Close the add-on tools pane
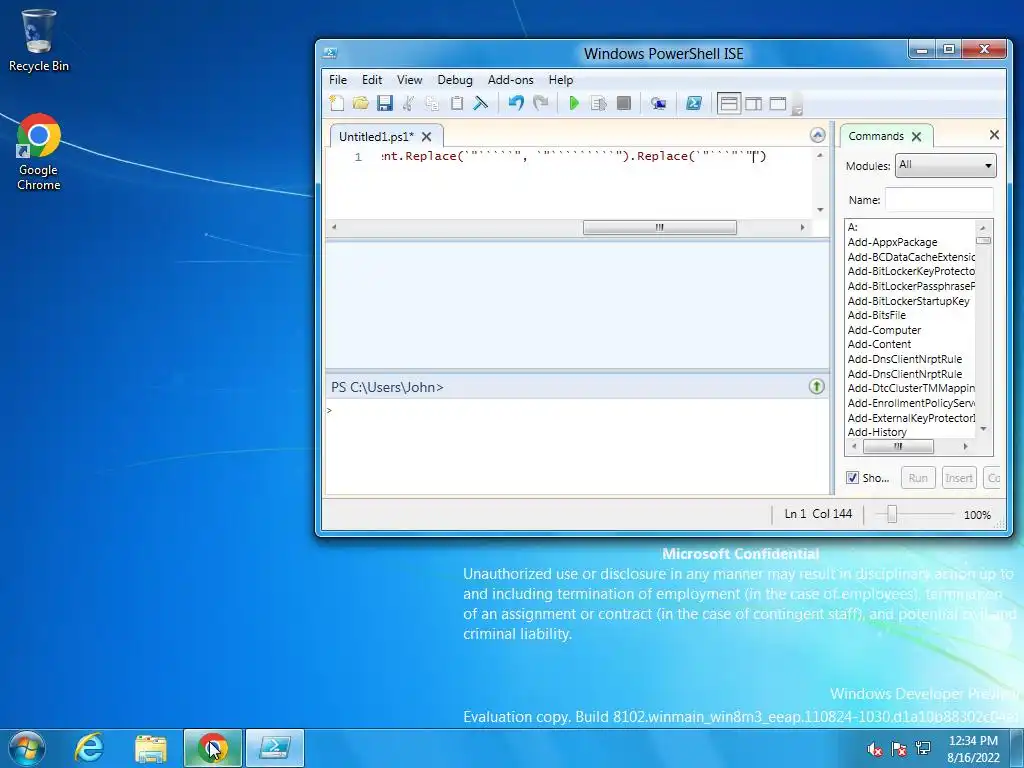 (994, 135)
